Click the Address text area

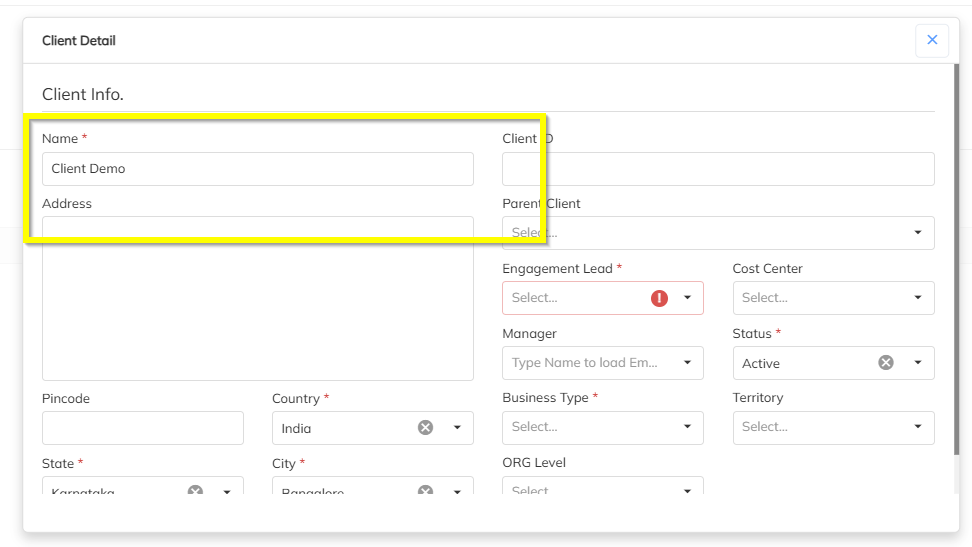[x=257, y=310]
